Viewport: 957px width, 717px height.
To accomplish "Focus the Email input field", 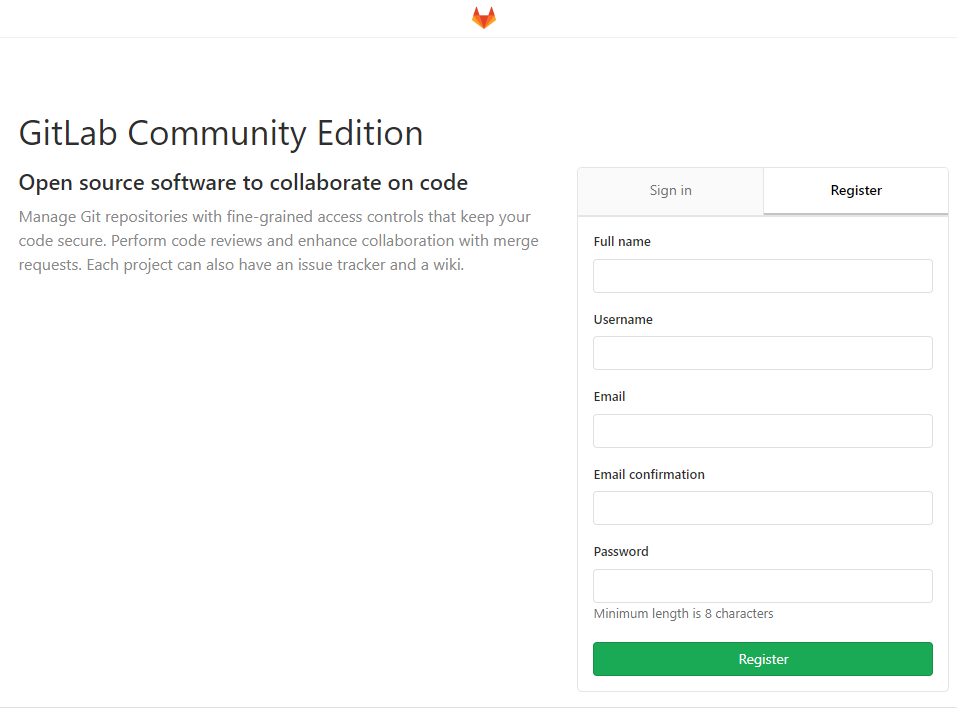I will point(762,431).
